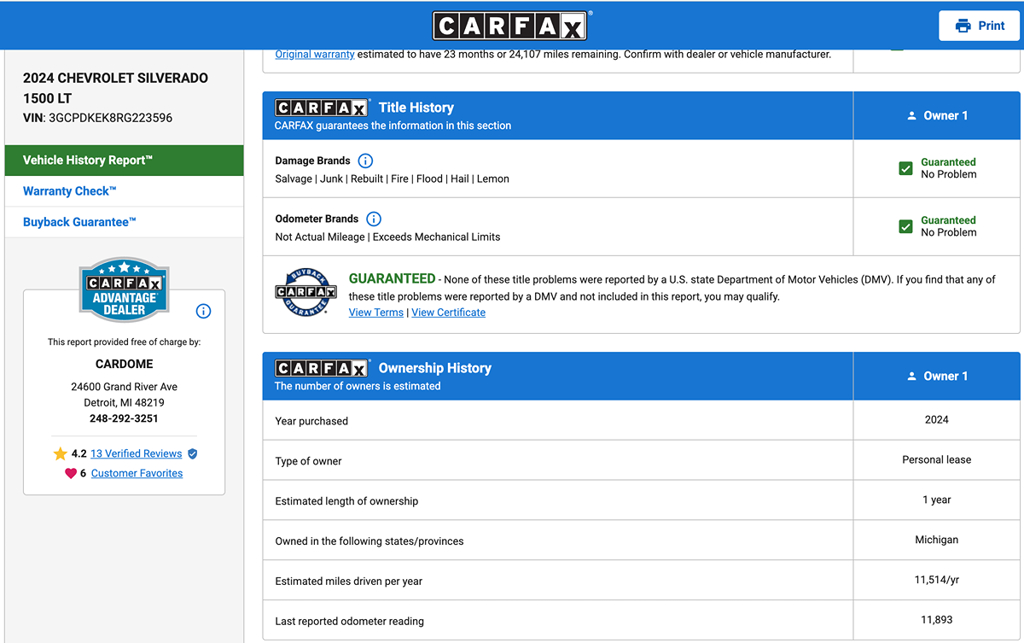The height and width of the screenshot is (643, 1024).
Task: Click the Last reported odometer reading label
Action: tap(349, 621)
